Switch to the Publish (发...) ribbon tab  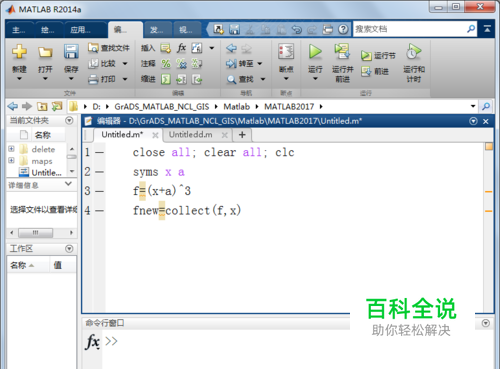click(x=157, y=30)
